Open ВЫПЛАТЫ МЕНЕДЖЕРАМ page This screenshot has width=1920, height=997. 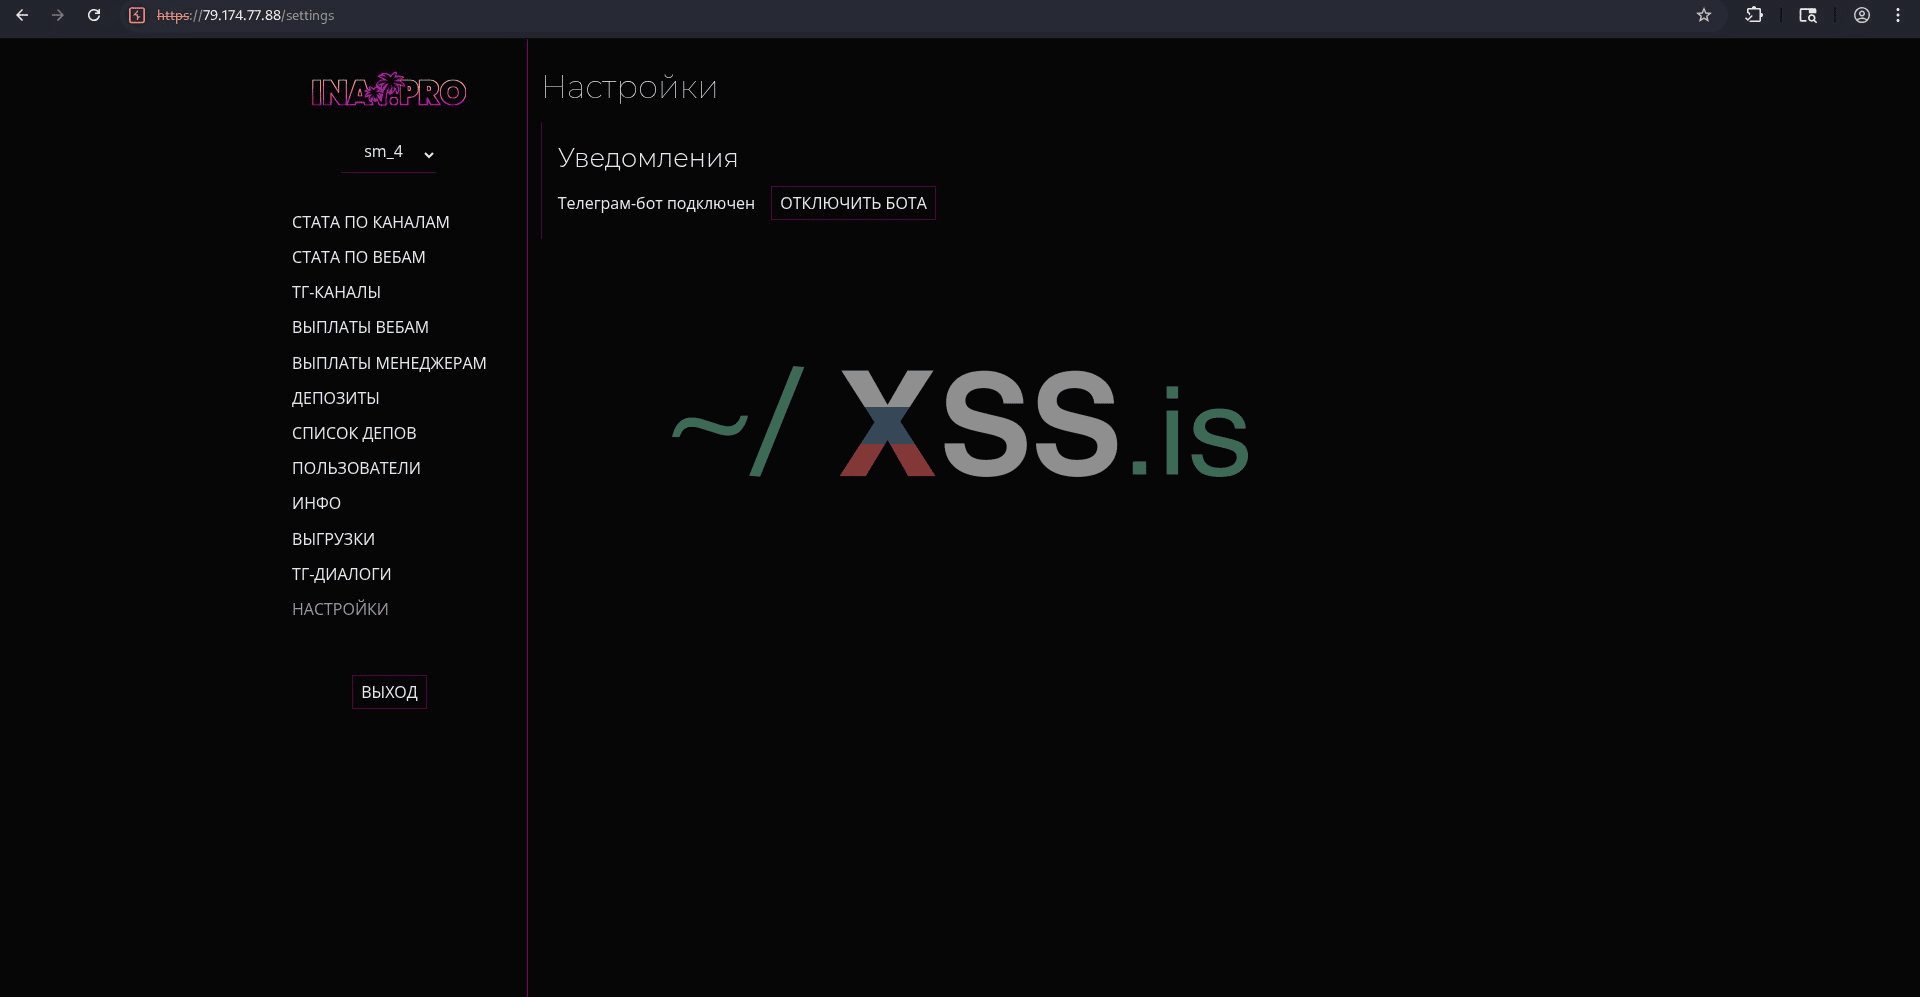389,363
